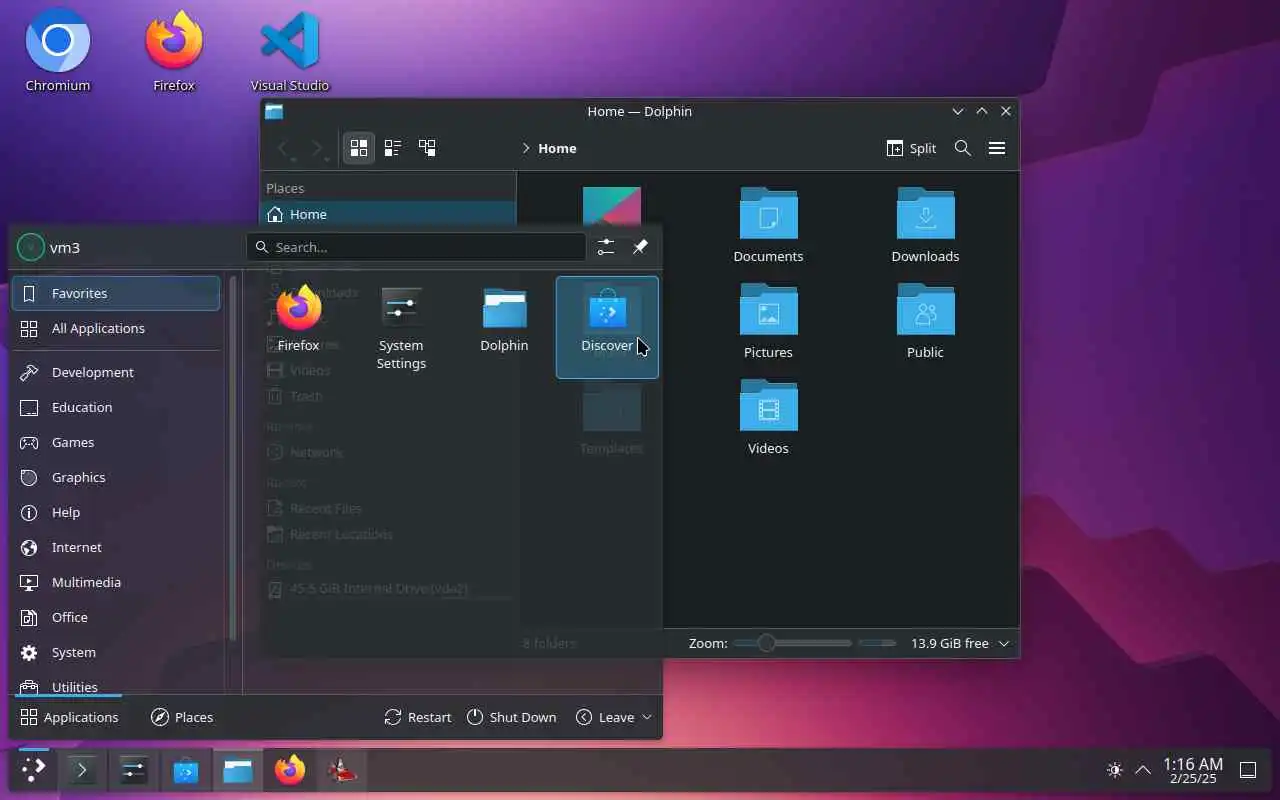1280x800 pixels.
Task: Select Icons view mode in Dolphin
Action: click(x=359, y=148)
